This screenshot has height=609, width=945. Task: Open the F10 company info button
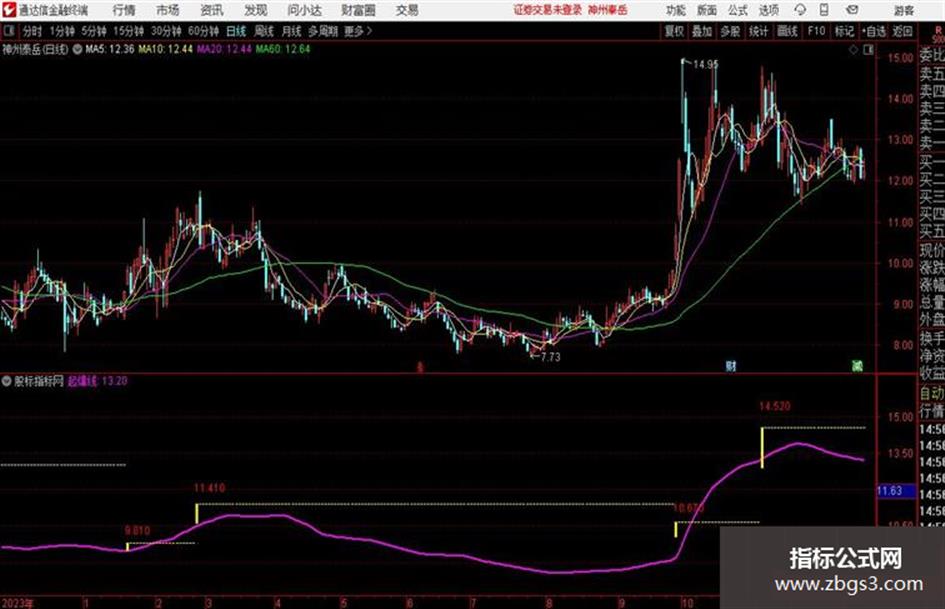(816, 31)
